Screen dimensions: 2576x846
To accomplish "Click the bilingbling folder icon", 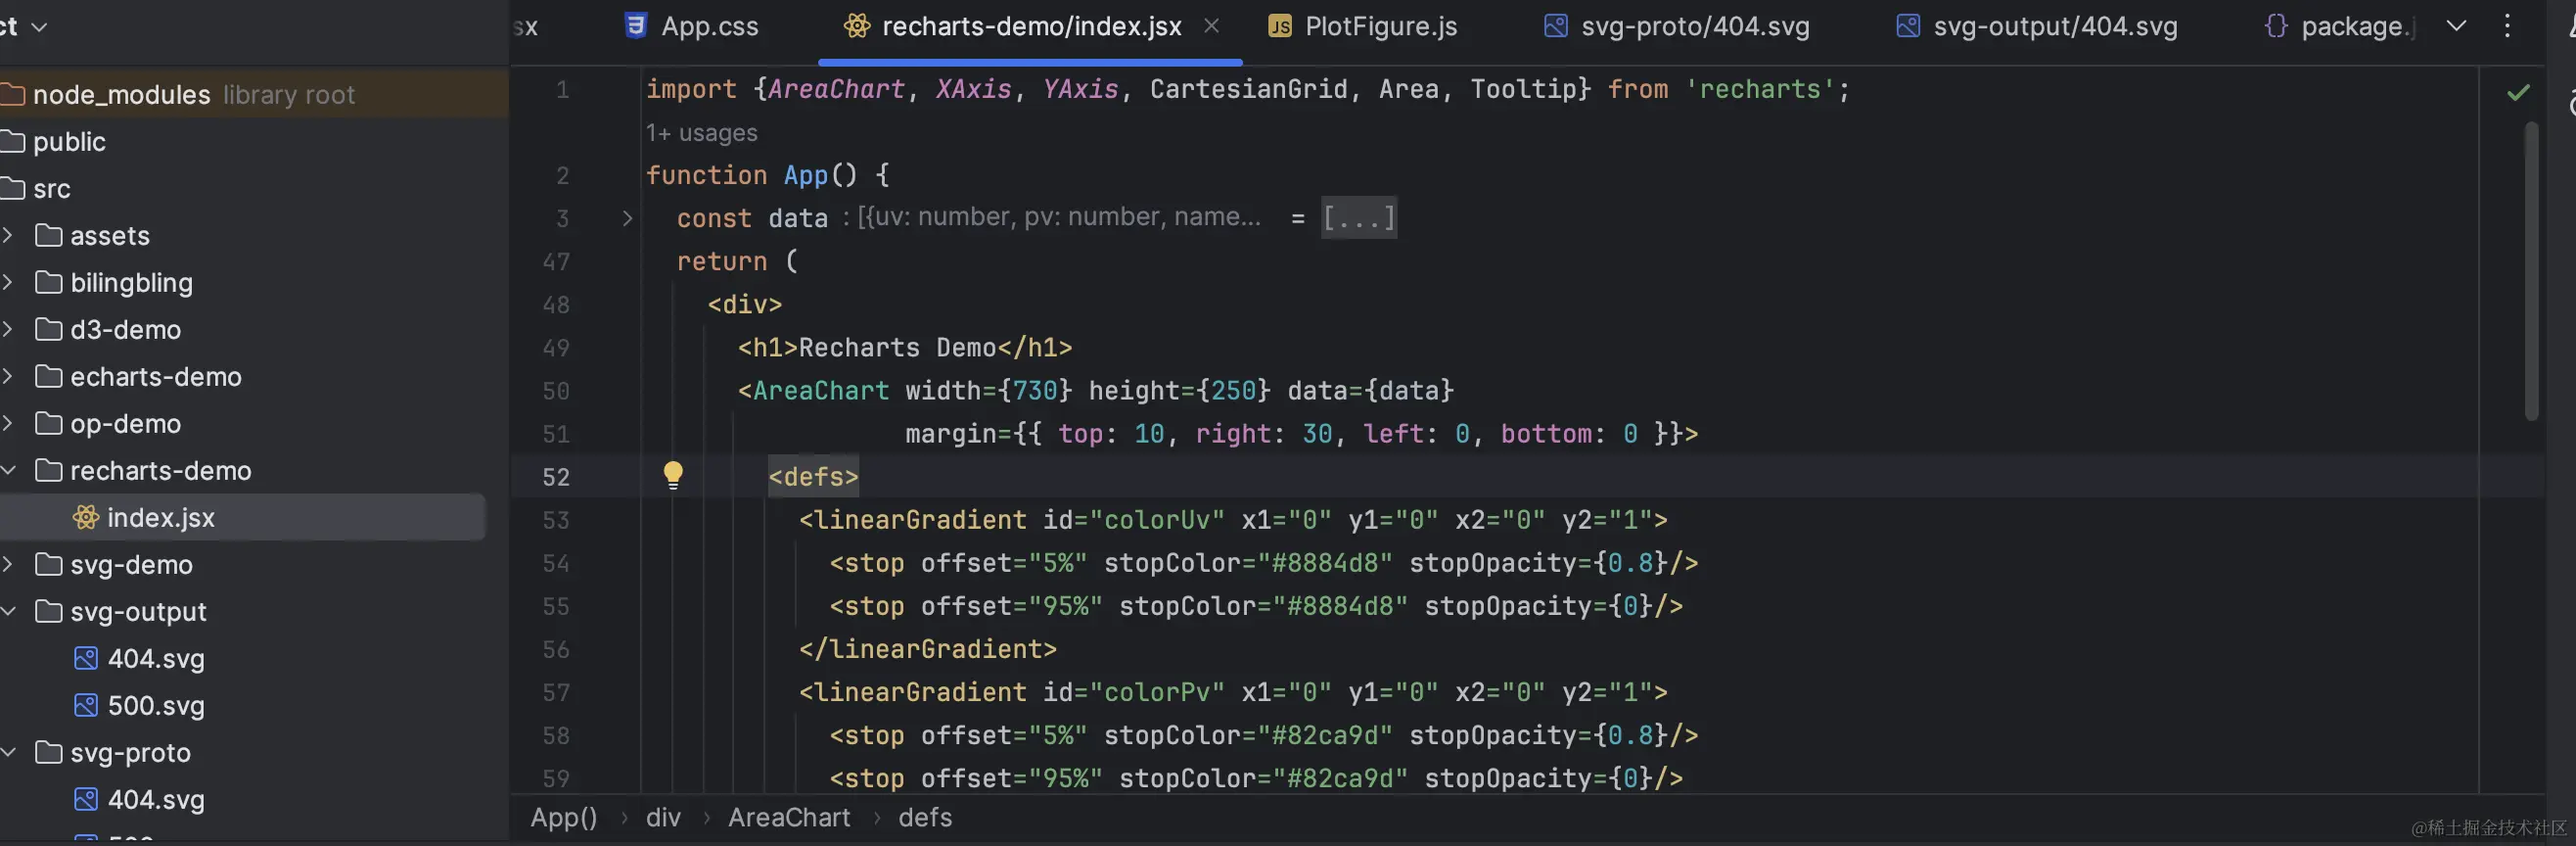I will pos(49,283).
